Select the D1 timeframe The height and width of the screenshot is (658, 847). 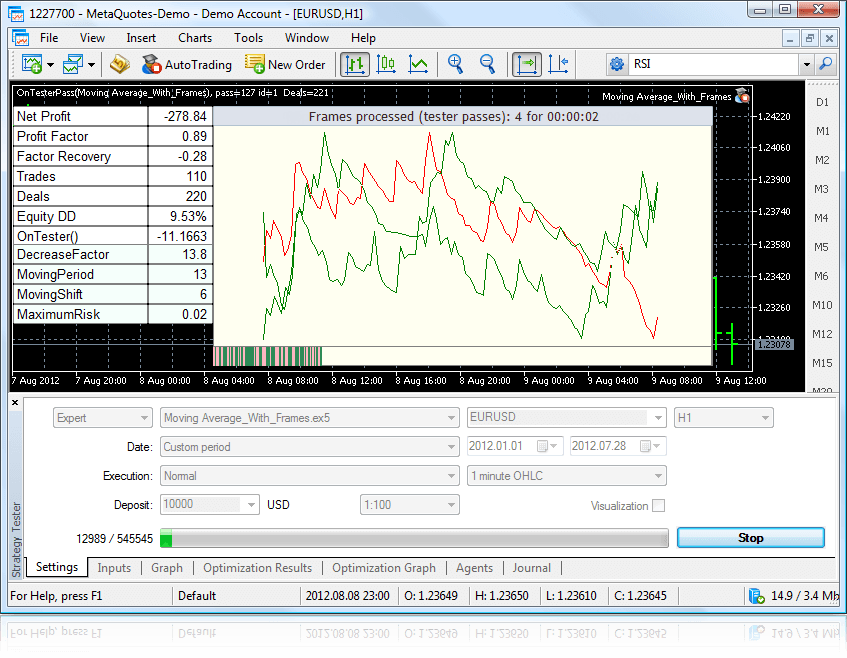[822, 102]
